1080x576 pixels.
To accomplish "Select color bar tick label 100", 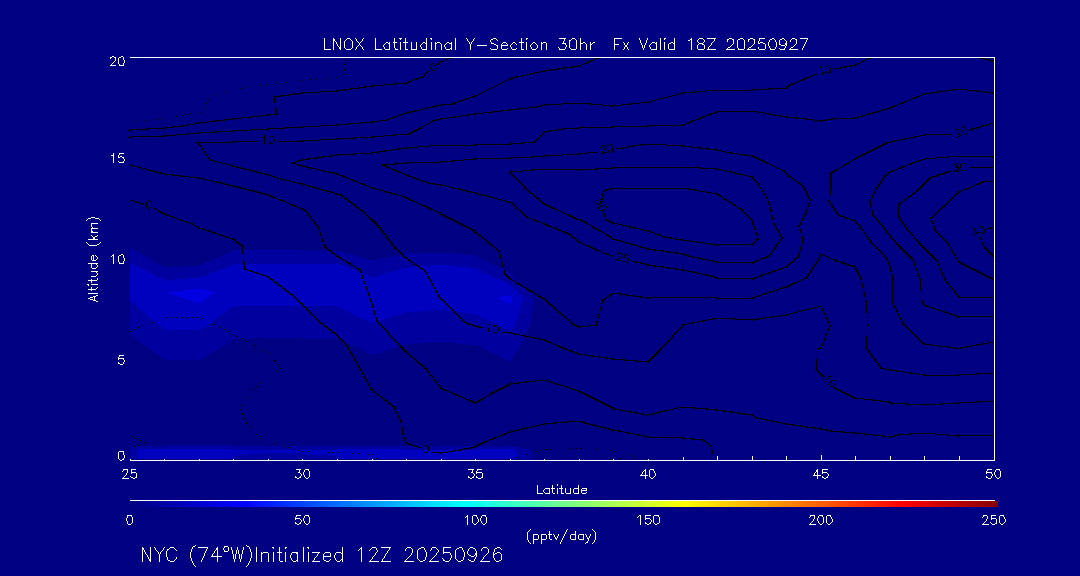I will tap(475, 520).
